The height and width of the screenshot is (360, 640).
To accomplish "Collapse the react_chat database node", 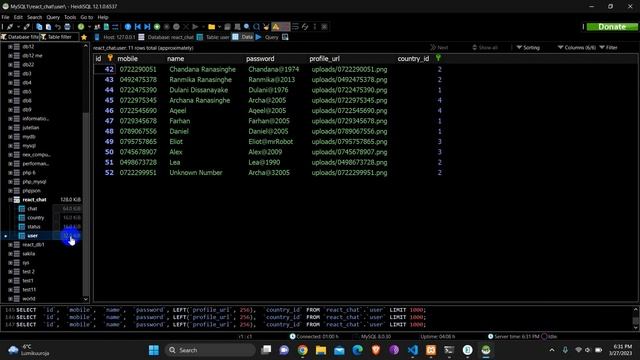I will point(10,200).
